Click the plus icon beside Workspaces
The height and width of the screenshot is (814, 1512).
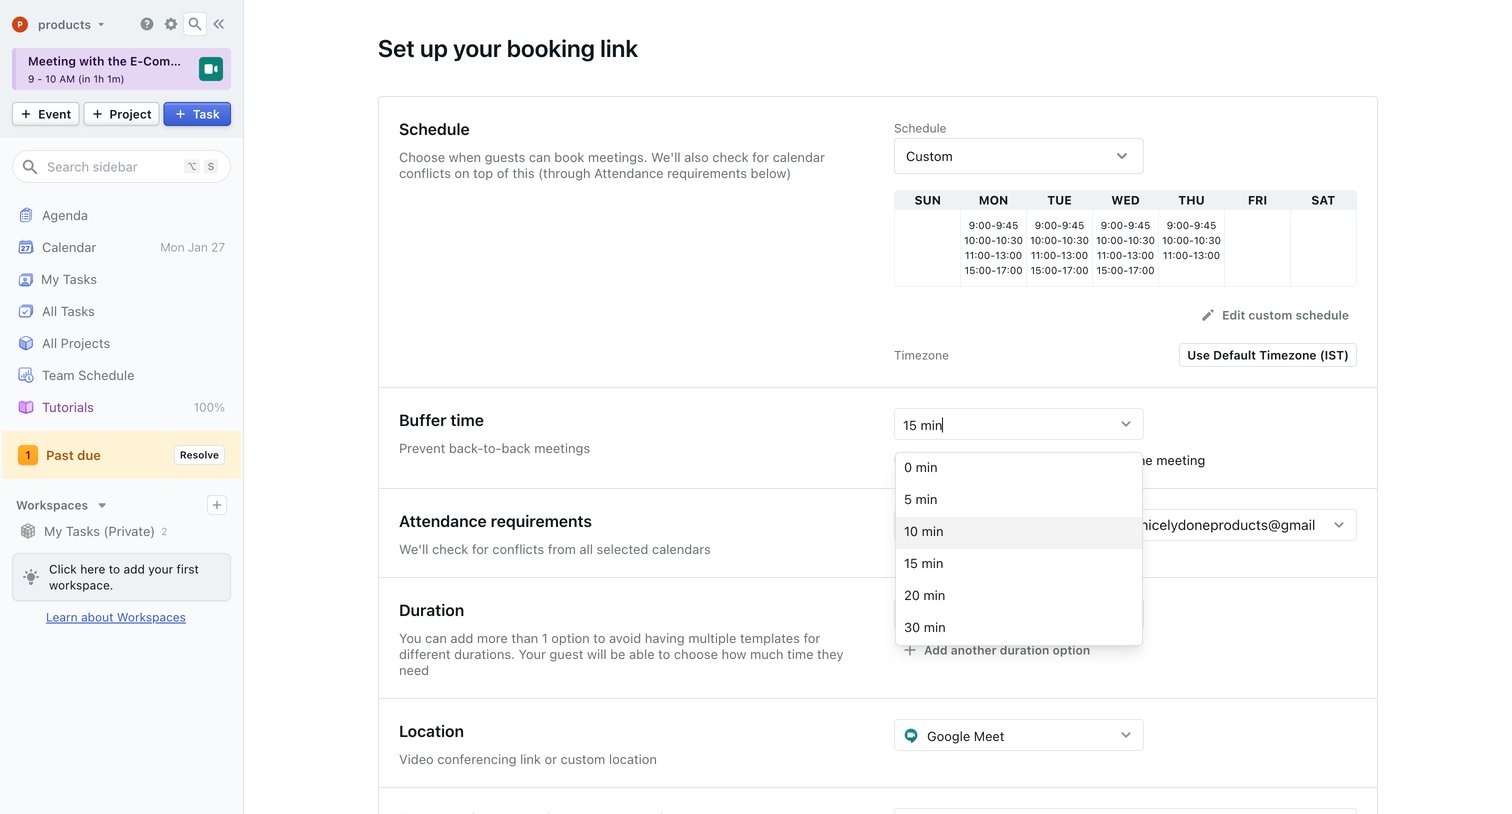click(217, 505)
